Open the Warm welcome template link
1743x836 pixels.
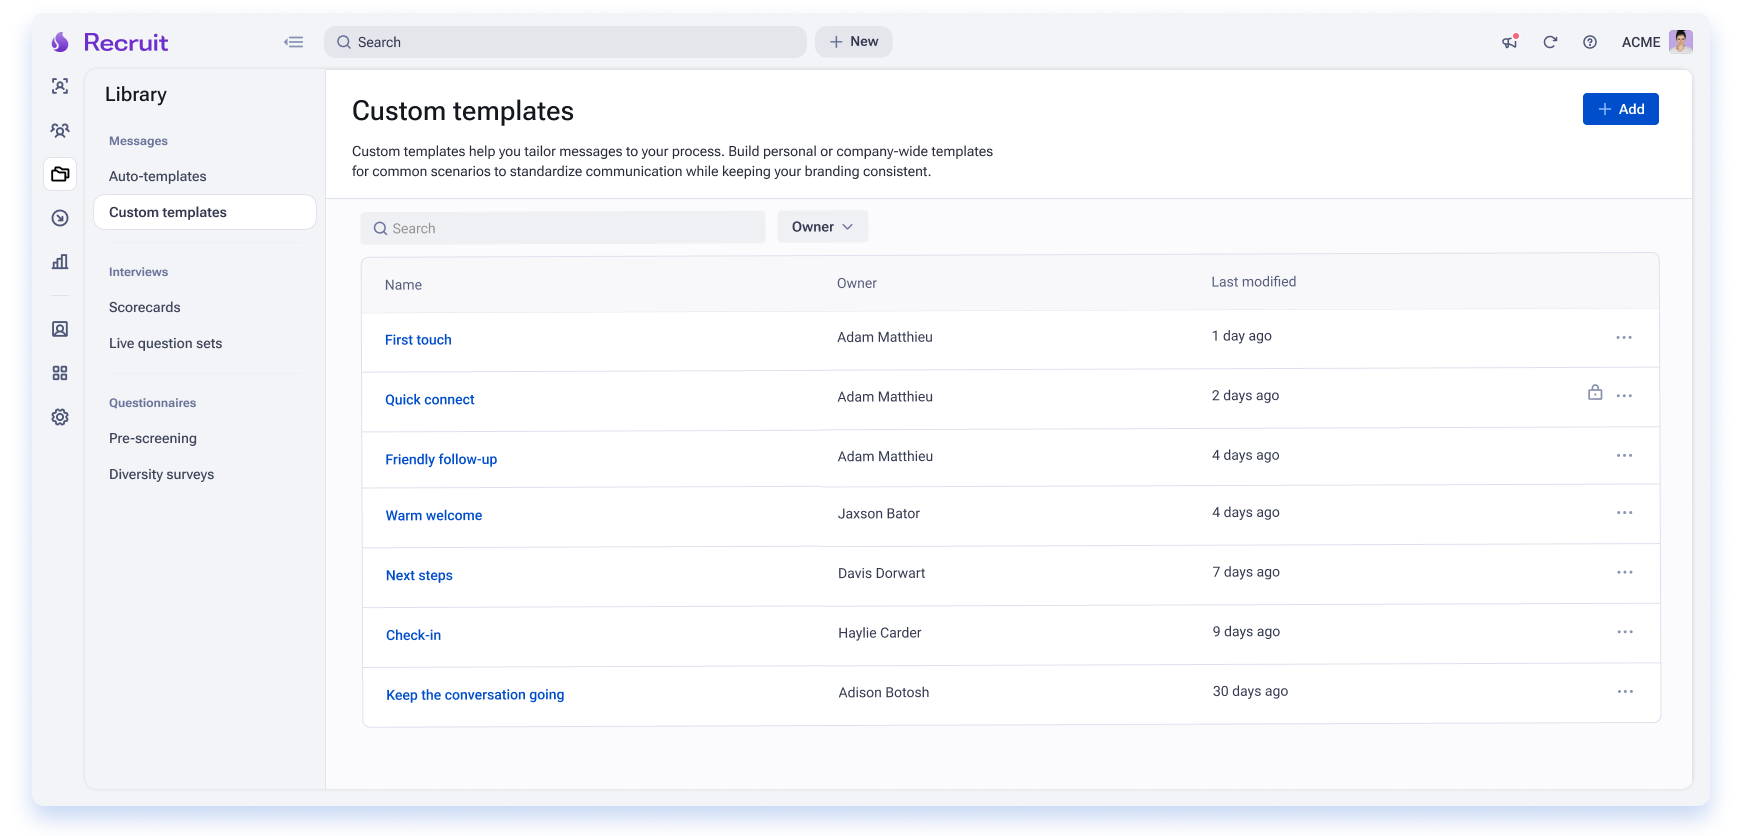click(x=434, y=515)
